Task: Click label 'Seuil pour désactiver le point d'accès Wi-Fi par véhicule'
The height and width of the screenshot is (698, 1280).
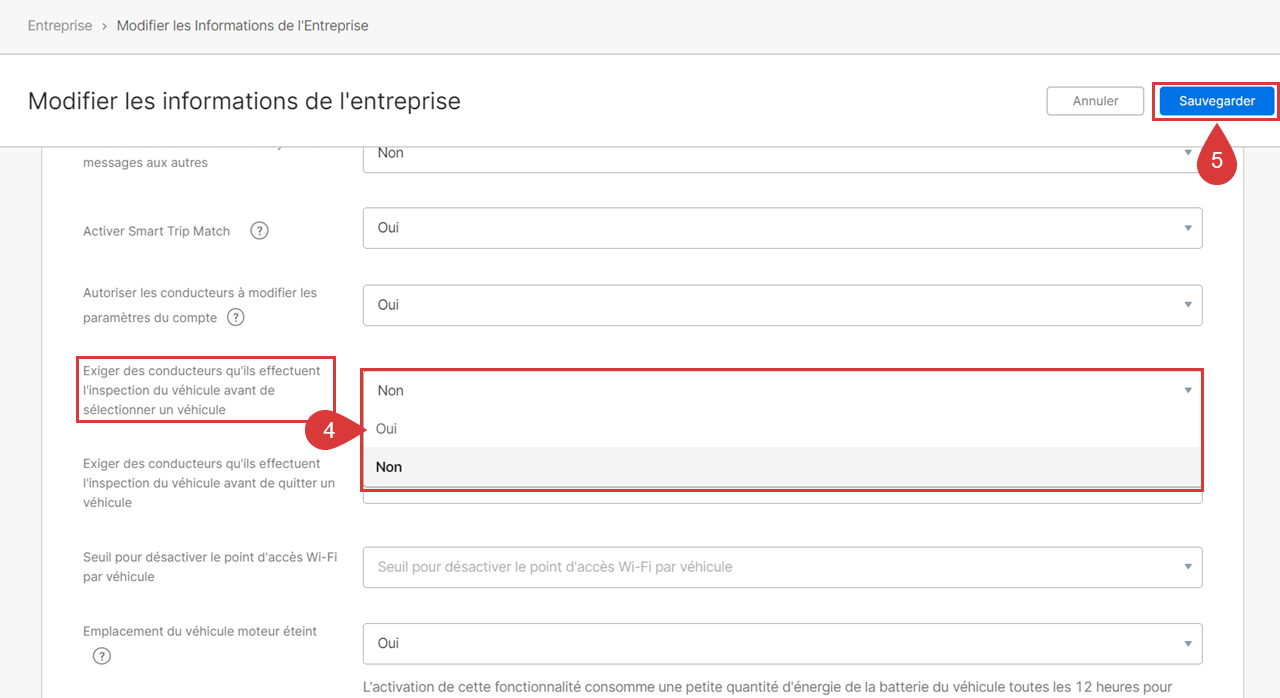Action: coord(210,567)
